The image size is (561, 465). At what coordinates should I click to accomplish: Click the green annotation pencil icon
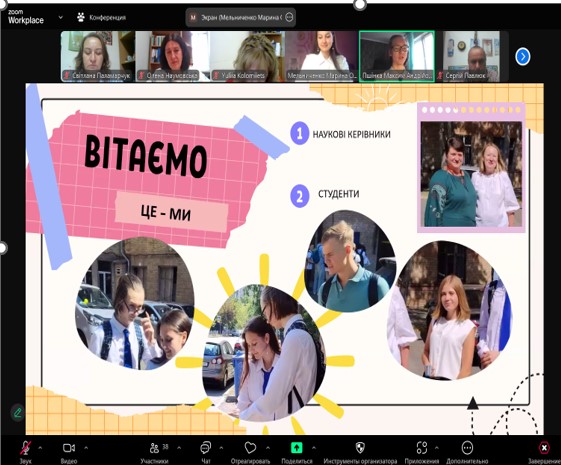pos(17,413)
